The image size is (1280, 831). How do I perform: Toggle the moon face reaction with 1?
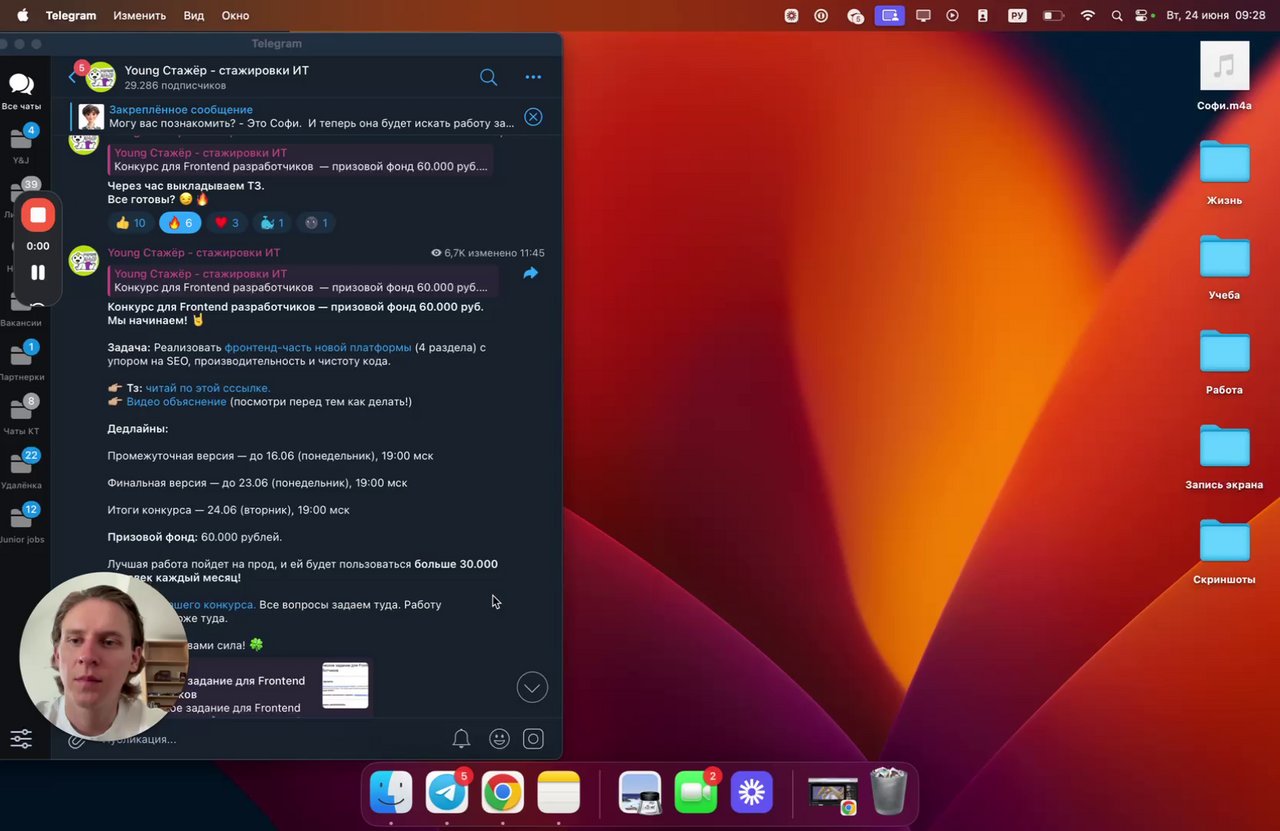(x=316, y=223)
